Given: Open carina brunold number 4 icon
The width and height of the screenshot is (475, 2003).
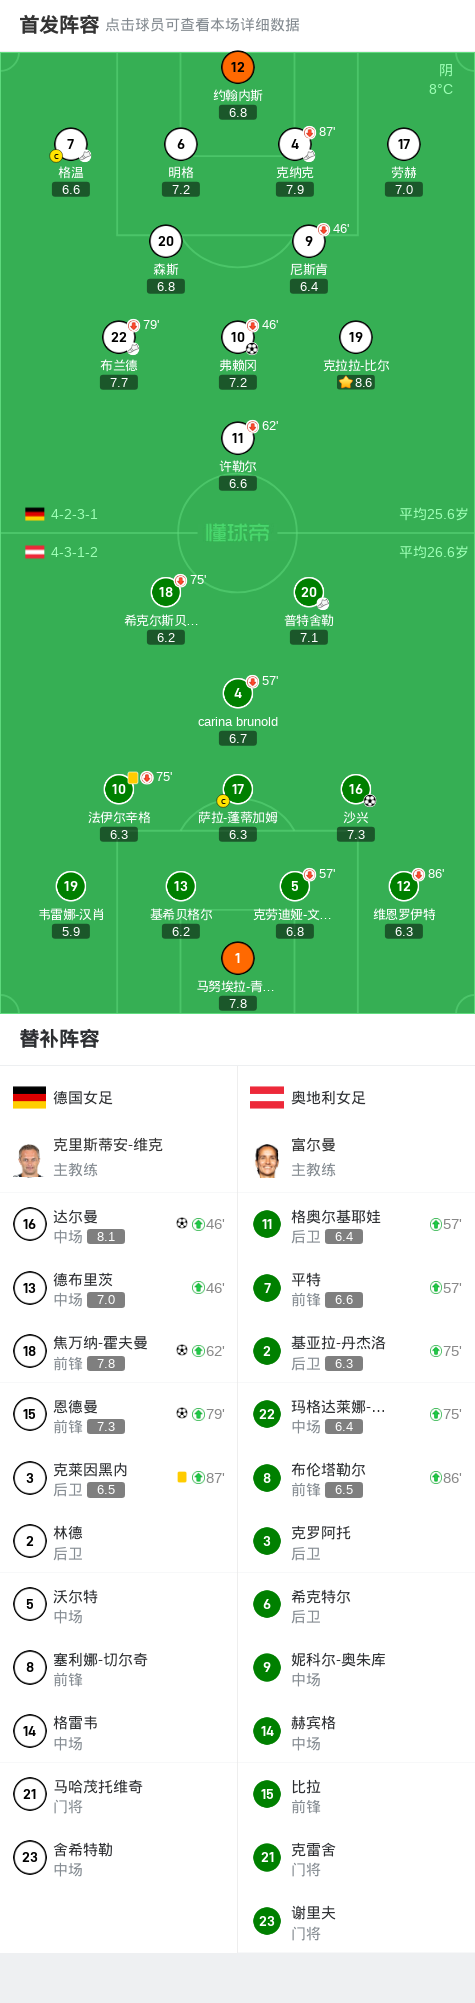Looking at the screenshot, I should pos(238,693).
